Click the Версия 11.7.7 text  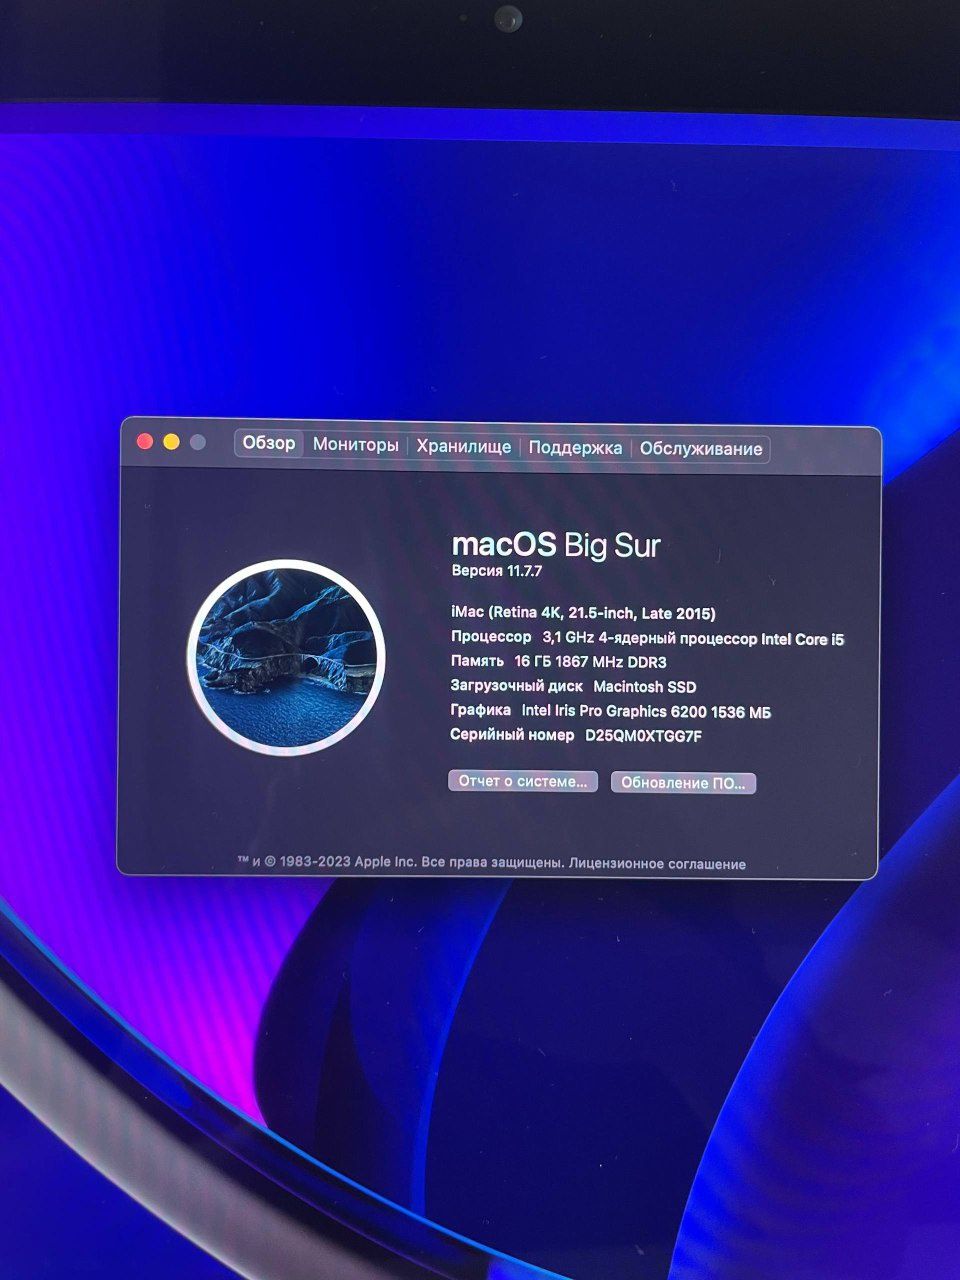[x=497, y=571]
